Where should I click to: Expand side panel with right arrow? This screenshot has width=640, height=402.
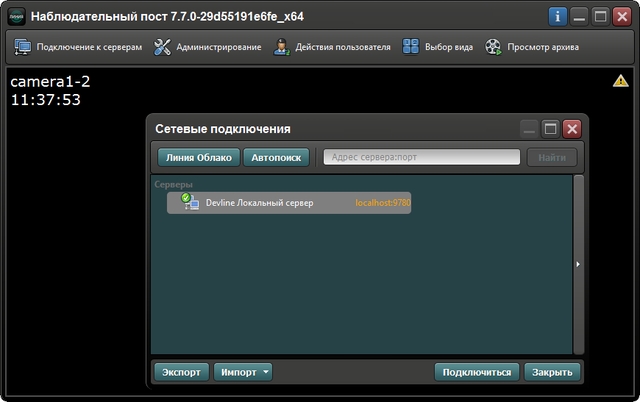point(579,264)
